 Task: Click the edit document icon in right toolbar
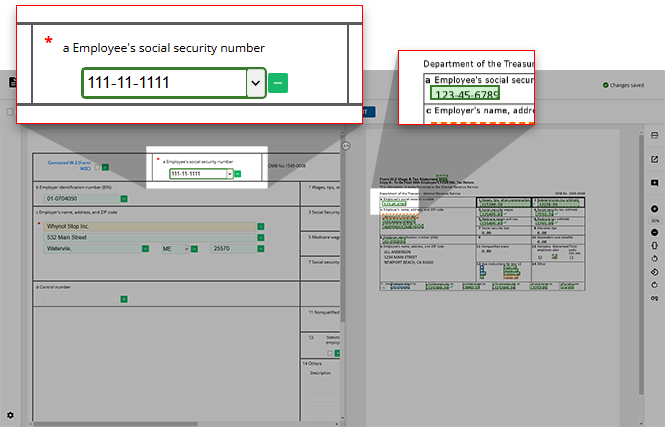654,159
